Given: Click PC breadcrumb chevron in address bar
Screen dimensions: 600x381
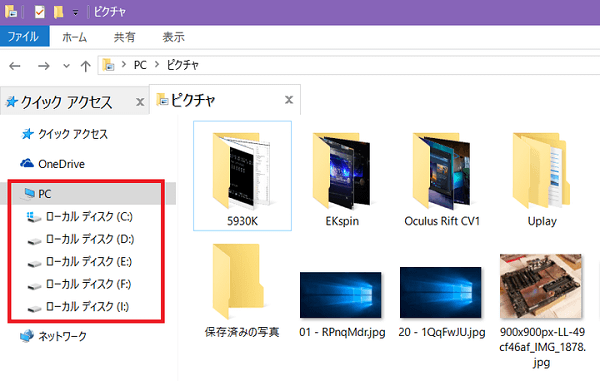Looking at the screenshot, I should click(x=157, y=65).
